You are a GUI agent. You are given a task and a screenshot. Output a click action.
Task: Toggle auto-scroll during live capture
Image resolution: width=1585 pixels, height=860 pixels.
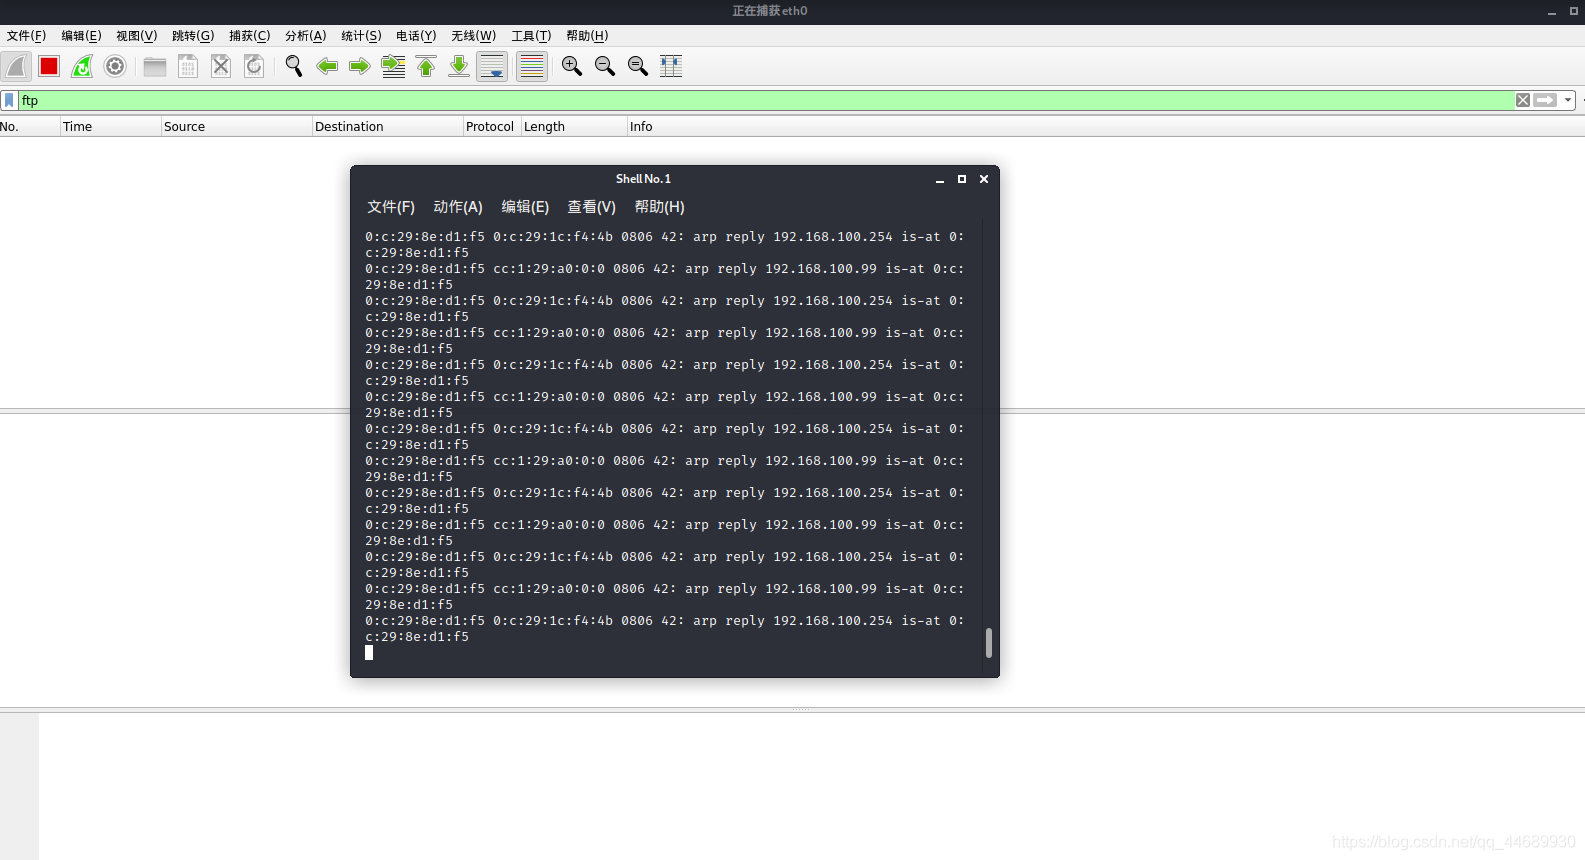click(492, 66)
